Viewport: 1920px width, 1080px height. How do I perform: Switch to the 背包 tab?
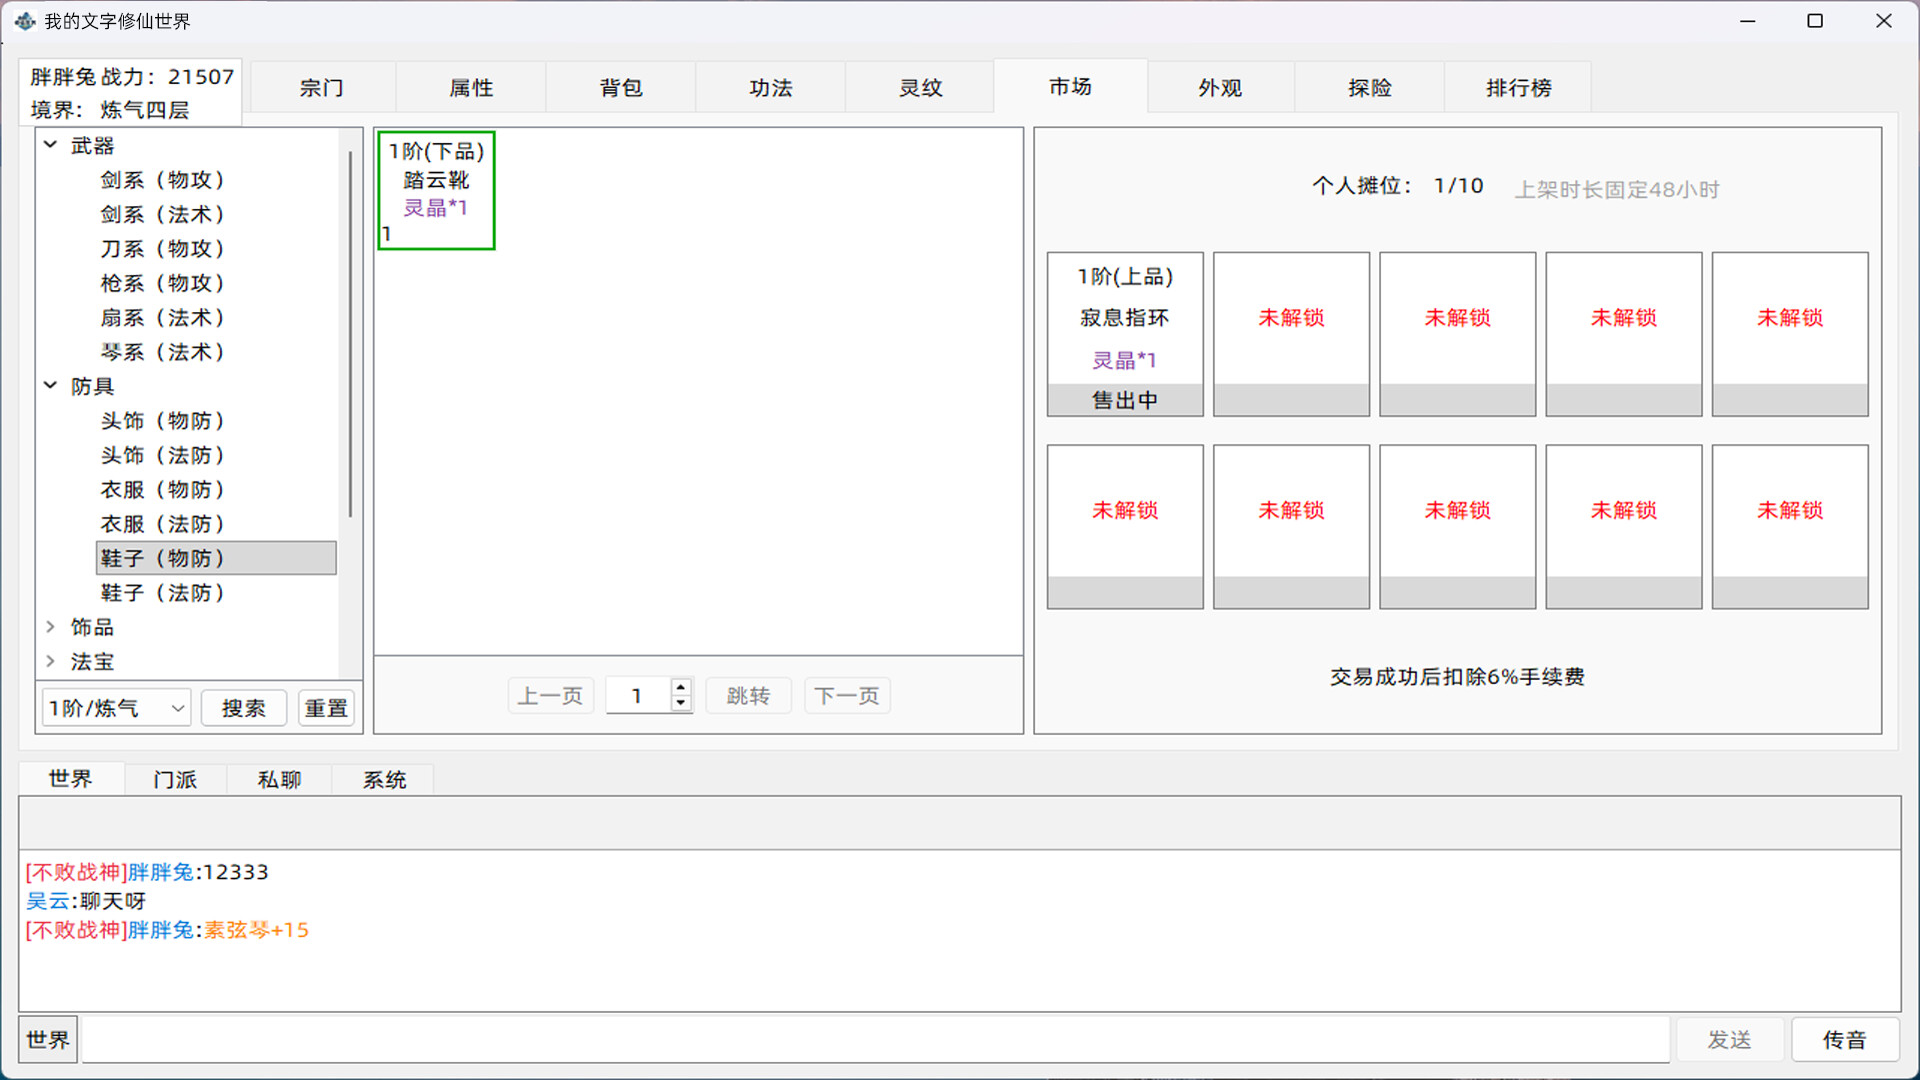pyautogui.click(x=620, y=87)
